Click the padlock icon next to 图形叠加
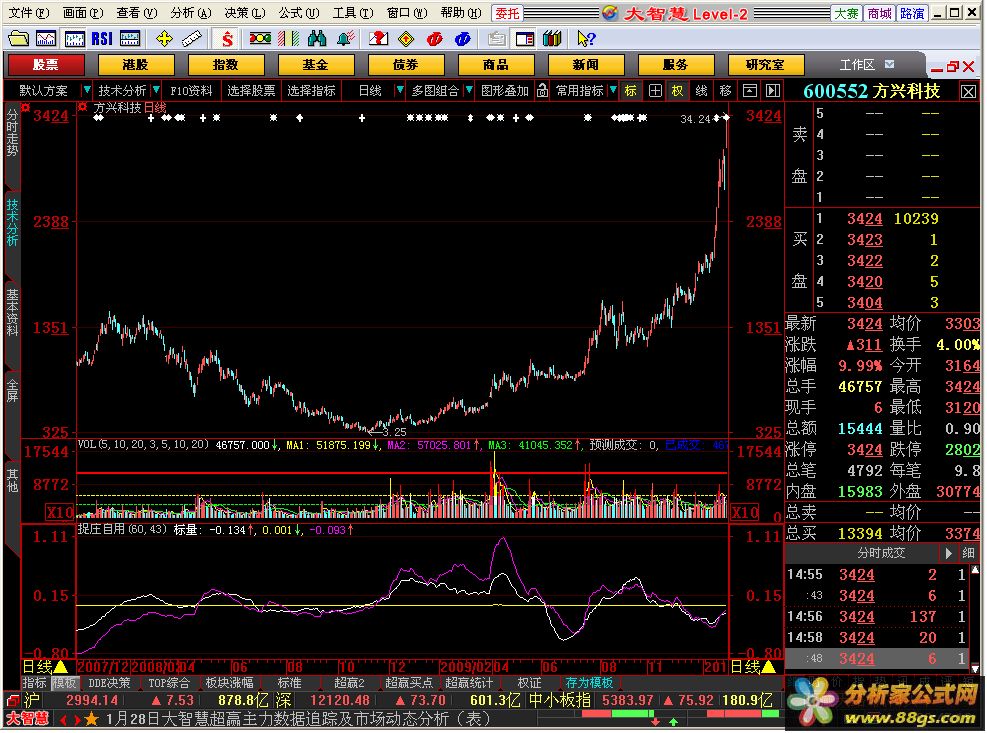Image resolution: width=987 pixels, height=733 pixels. point(543,91)
